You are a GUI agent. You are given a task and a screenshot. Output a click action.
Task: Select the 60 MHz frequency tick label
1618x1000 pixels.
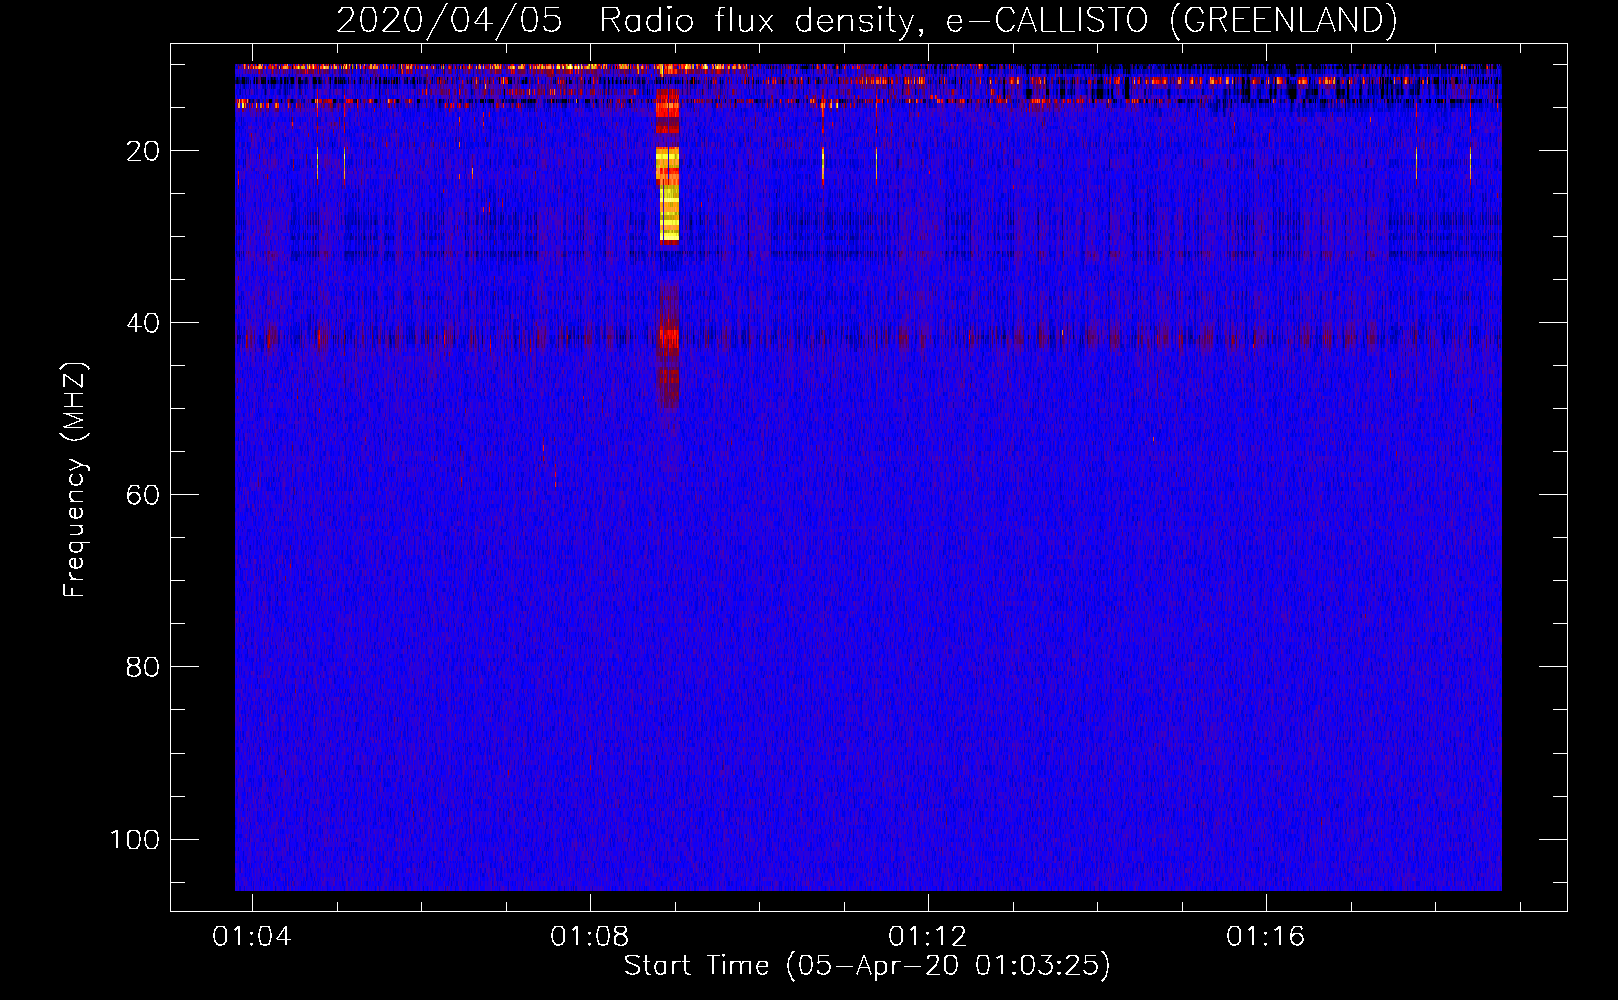(144, 495)
